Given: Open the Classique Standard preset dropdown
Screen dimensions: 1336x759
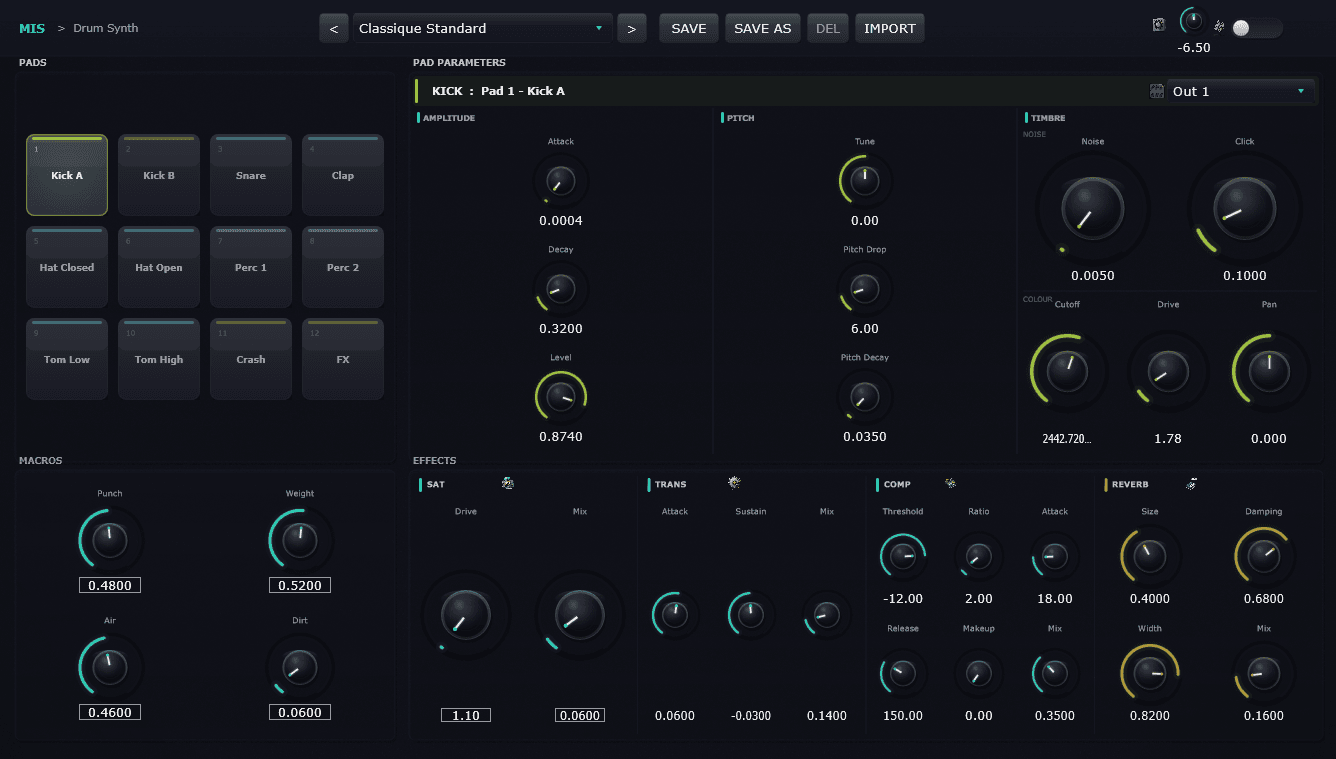Looking at the screenshot, I should pos(482,28).
